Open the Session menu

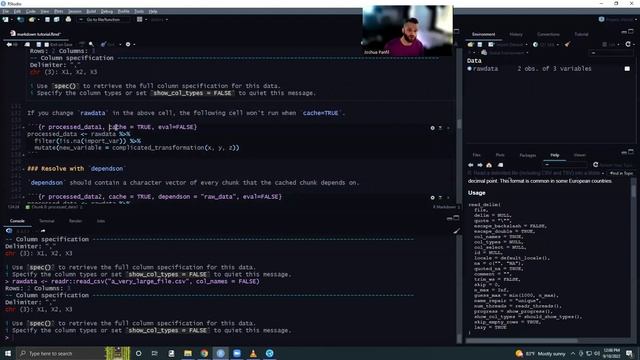pyautogui.click(x=75, y=11)
